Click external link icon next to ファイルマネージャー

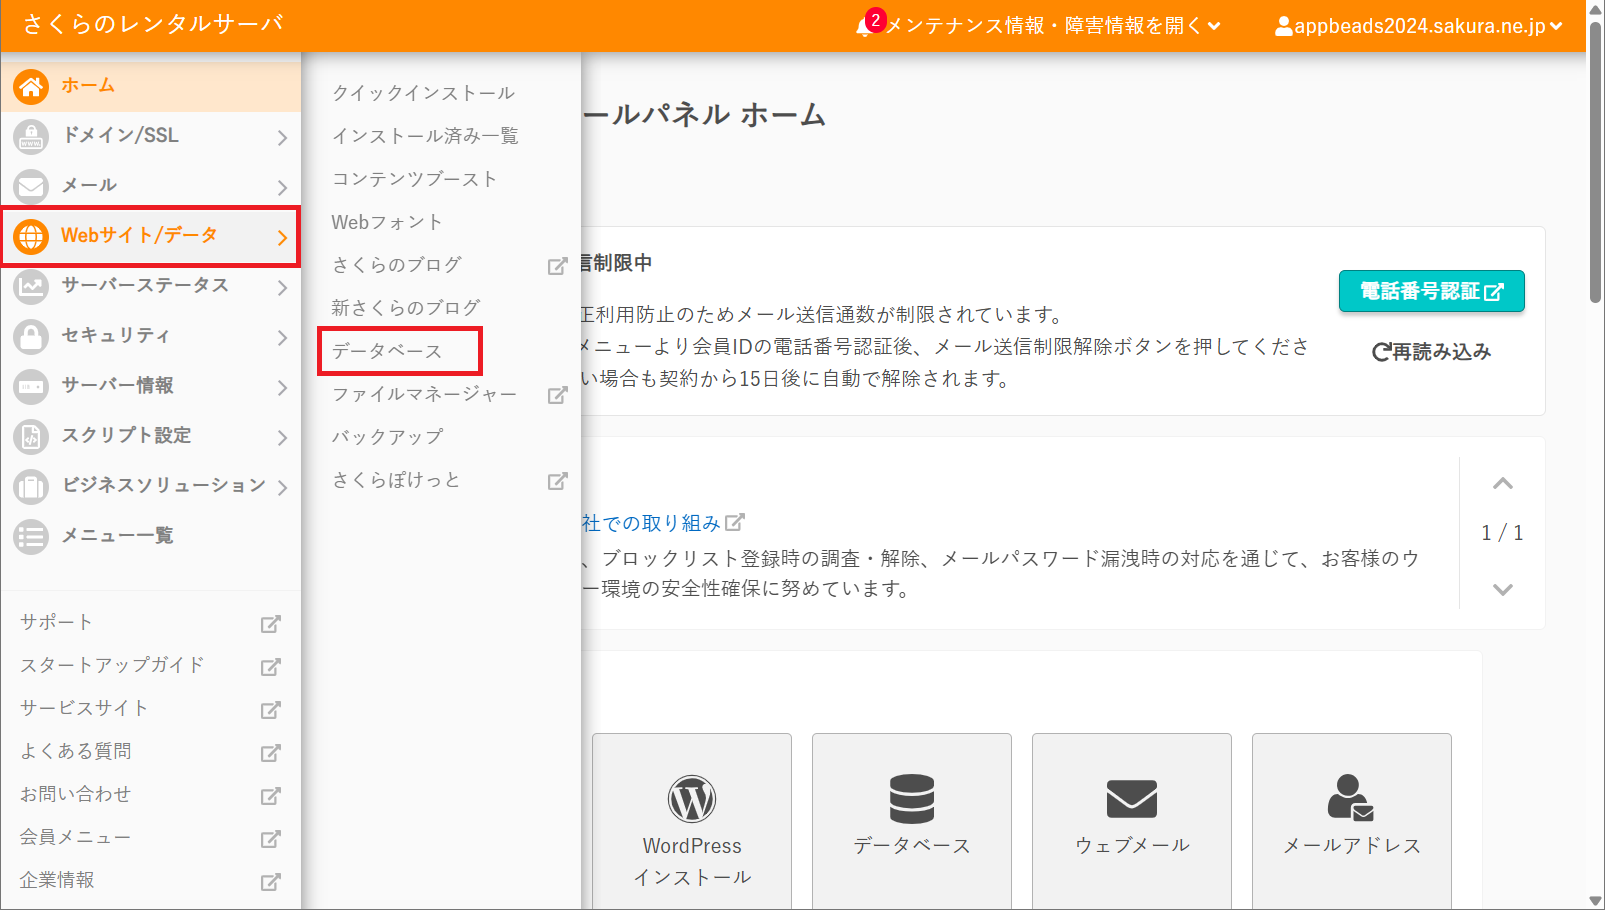tap(557, 395)
